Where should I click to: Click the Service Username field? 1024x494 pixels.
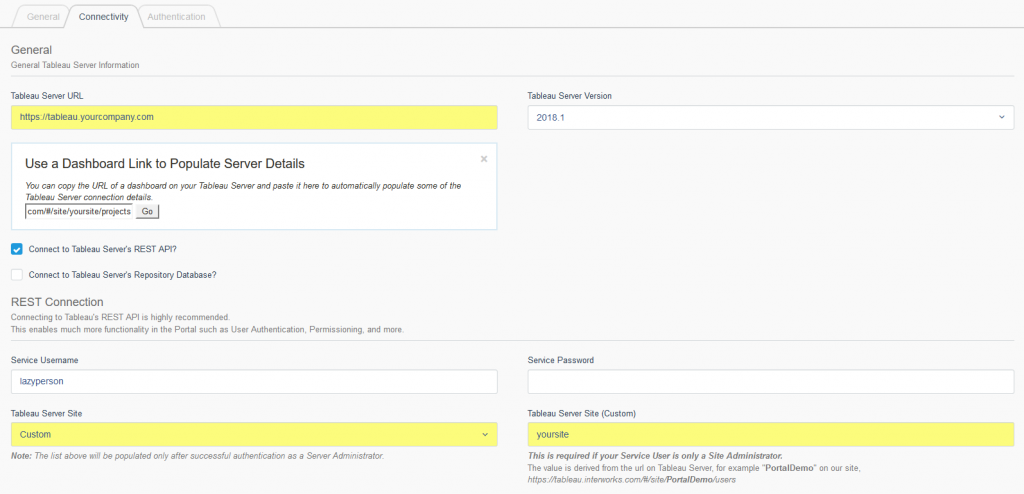tap(254, 382)
